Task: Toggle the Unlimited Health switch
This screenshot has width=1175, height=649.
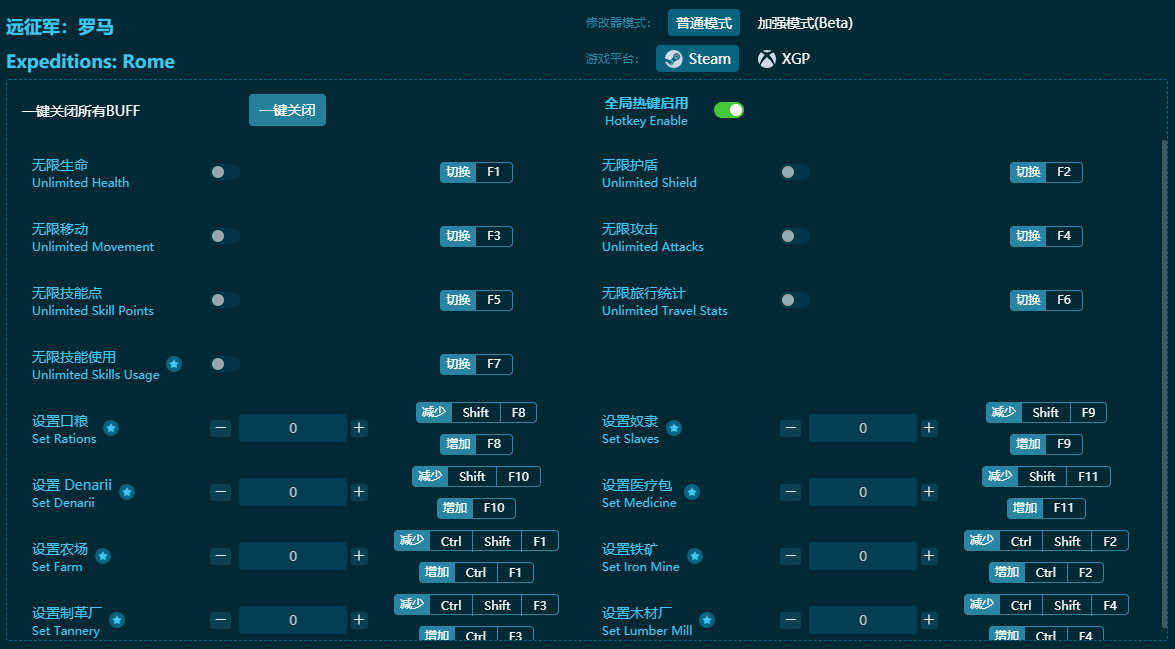Action: point(225,172)
